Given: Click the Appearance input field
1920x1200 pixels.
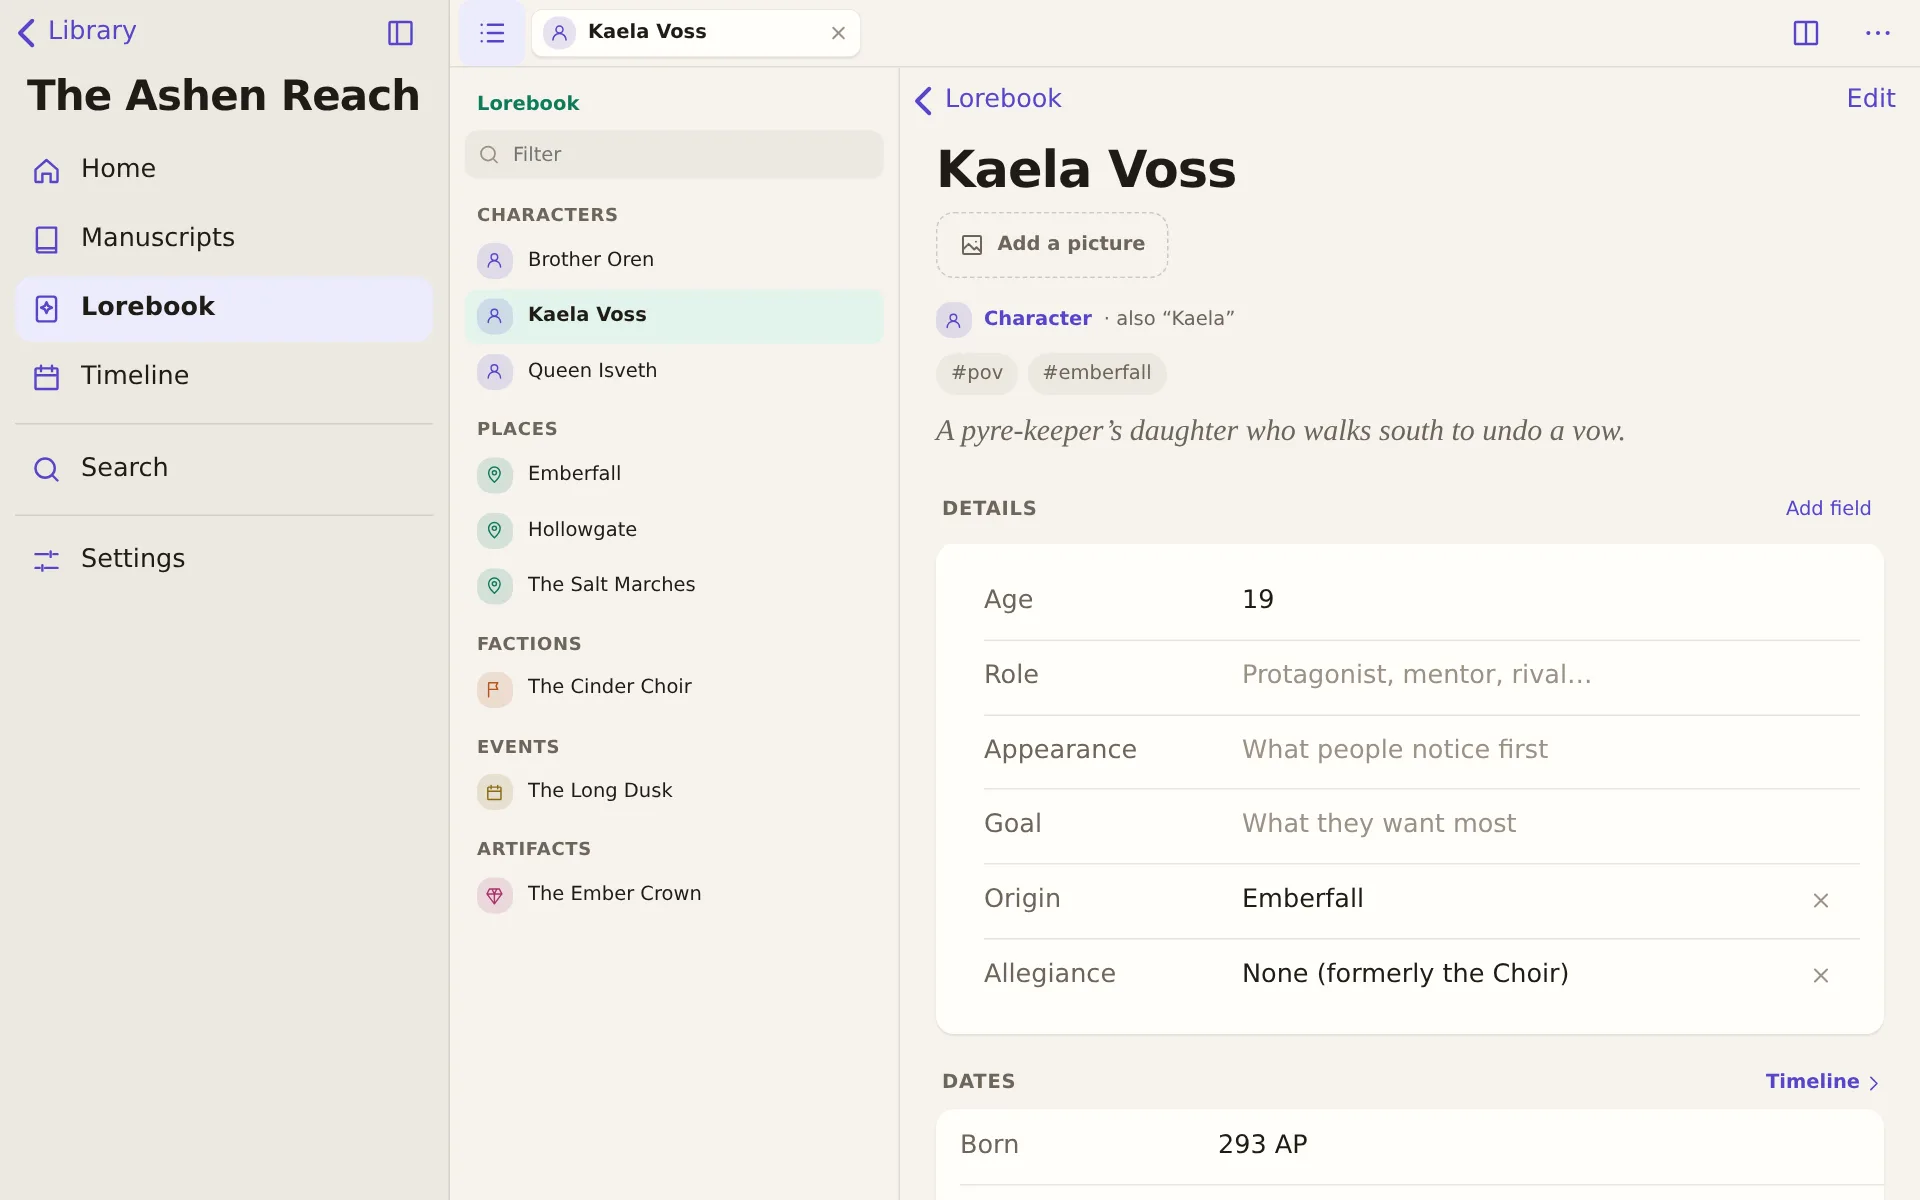Looking at the screenshot, I should tap(1550, 750).
